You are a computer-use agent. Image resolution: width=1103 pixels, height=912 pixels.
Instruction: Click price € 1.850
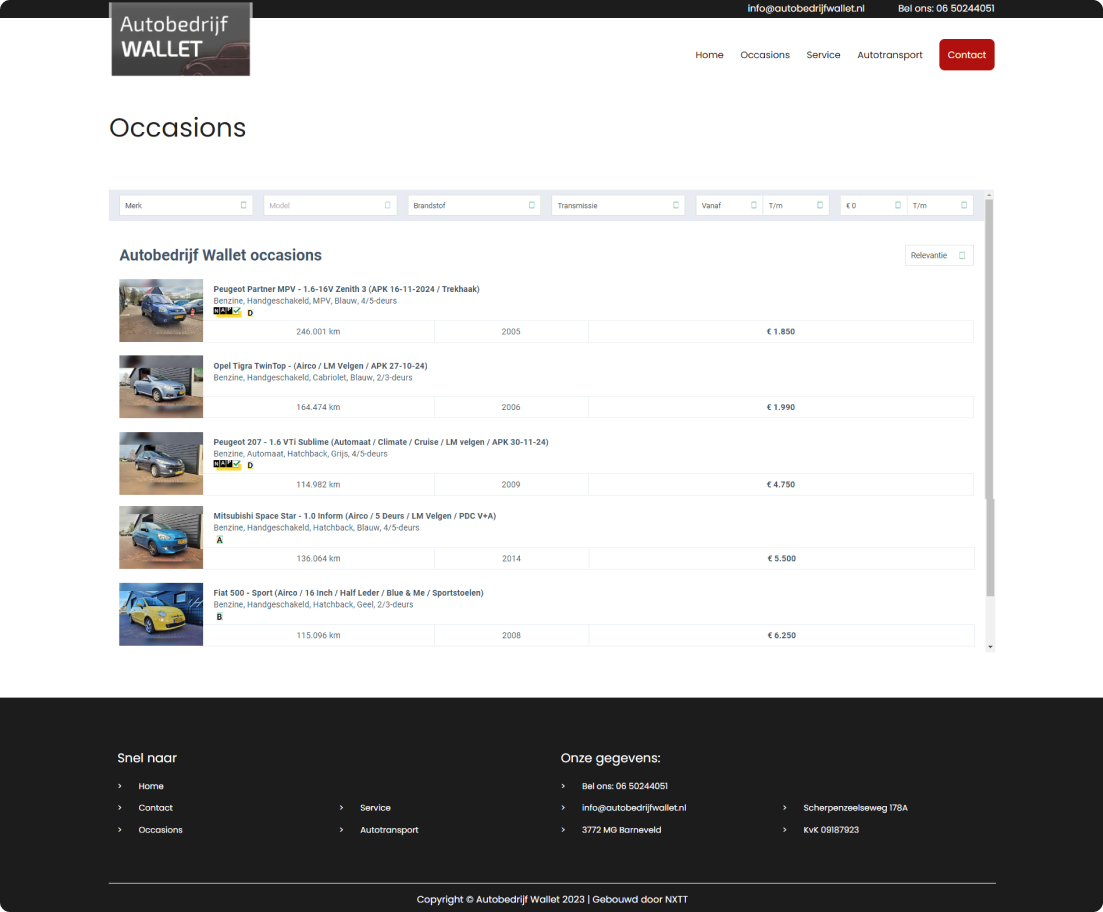pos(781,331)
